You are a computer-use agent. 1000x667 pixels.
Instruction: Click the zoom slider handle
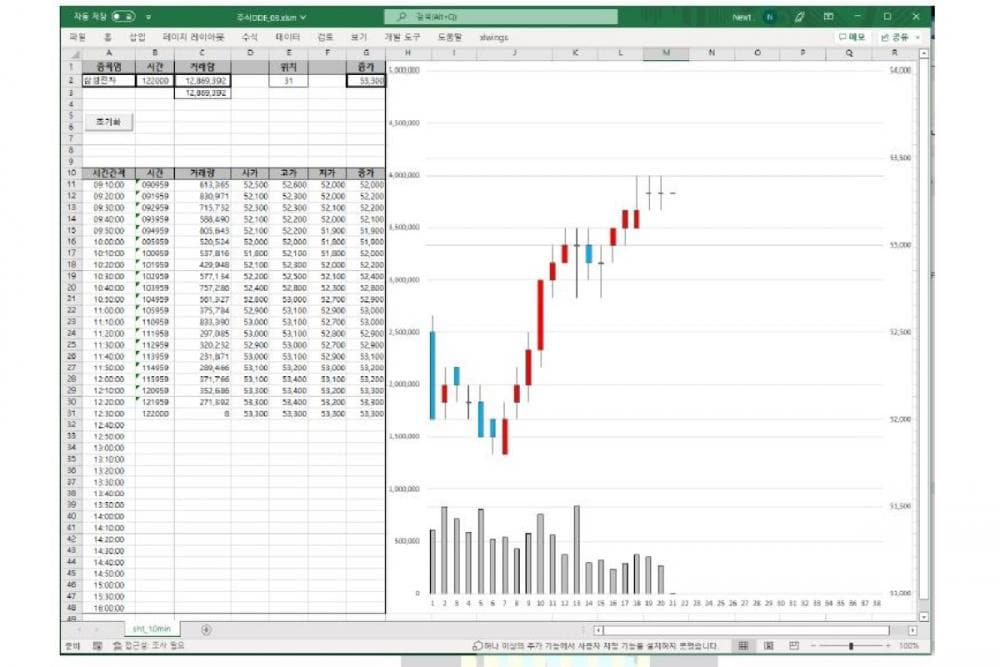tap(851, 646)
